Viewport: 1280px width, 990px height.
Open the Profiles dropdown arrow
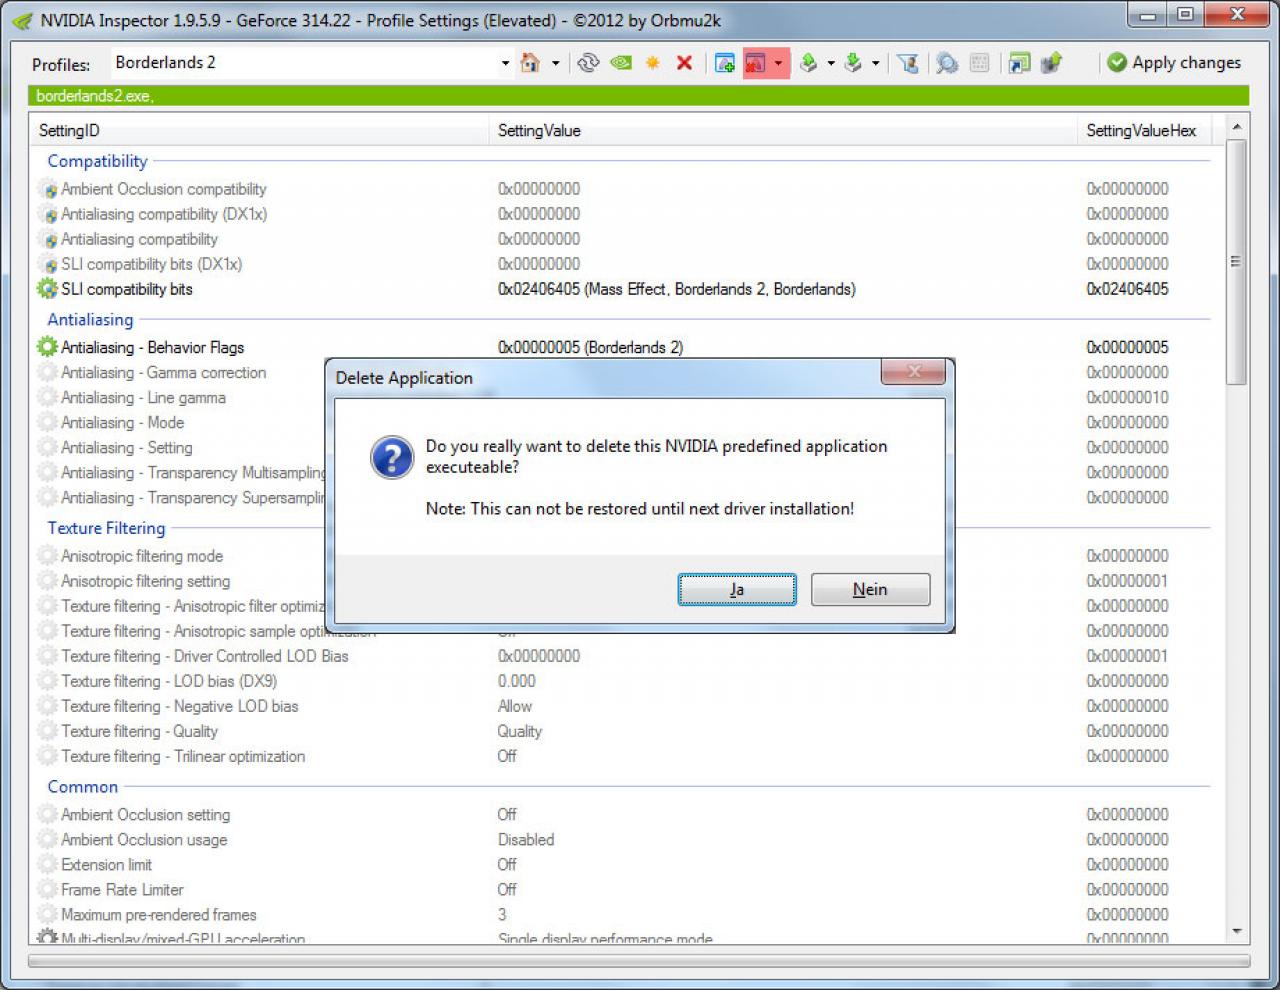[x=505, y=63]
